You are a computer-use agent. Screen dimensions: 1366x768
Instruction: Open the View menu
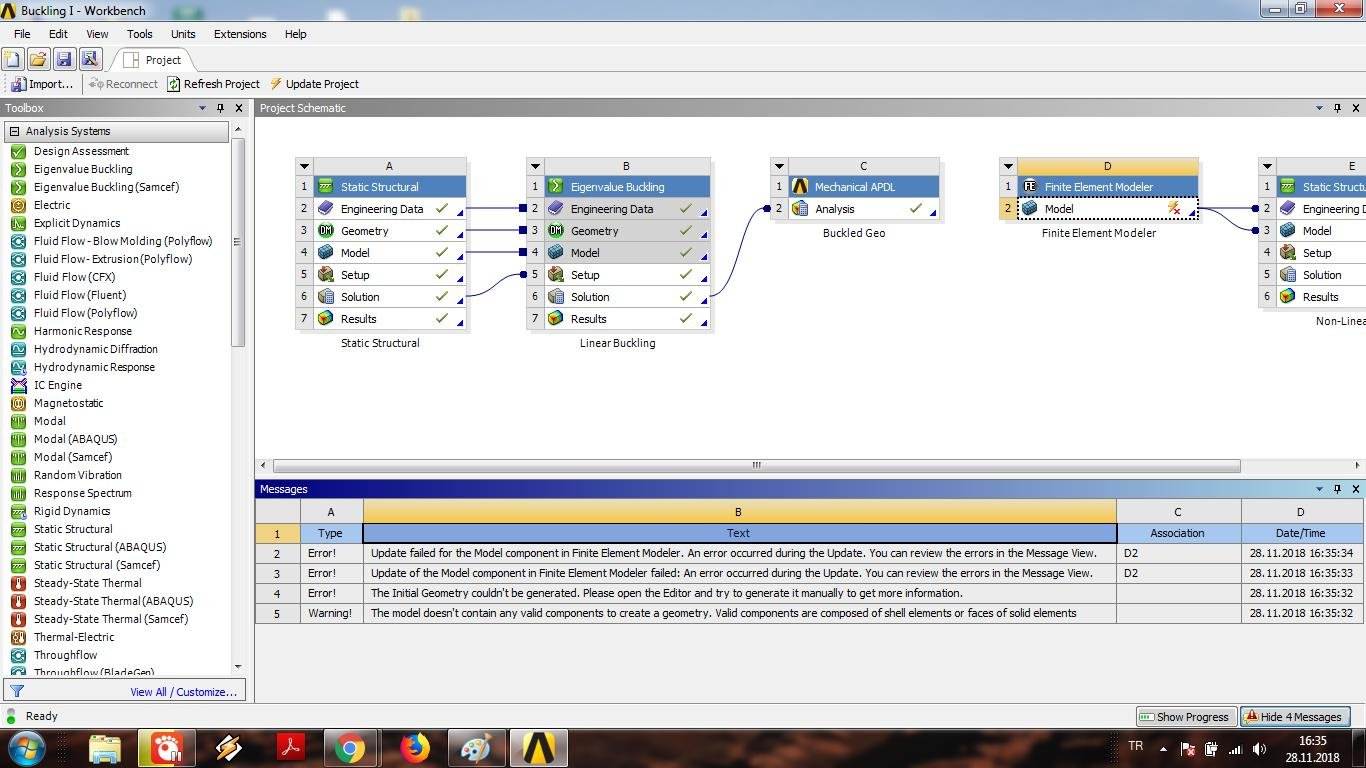coord(97,34)
